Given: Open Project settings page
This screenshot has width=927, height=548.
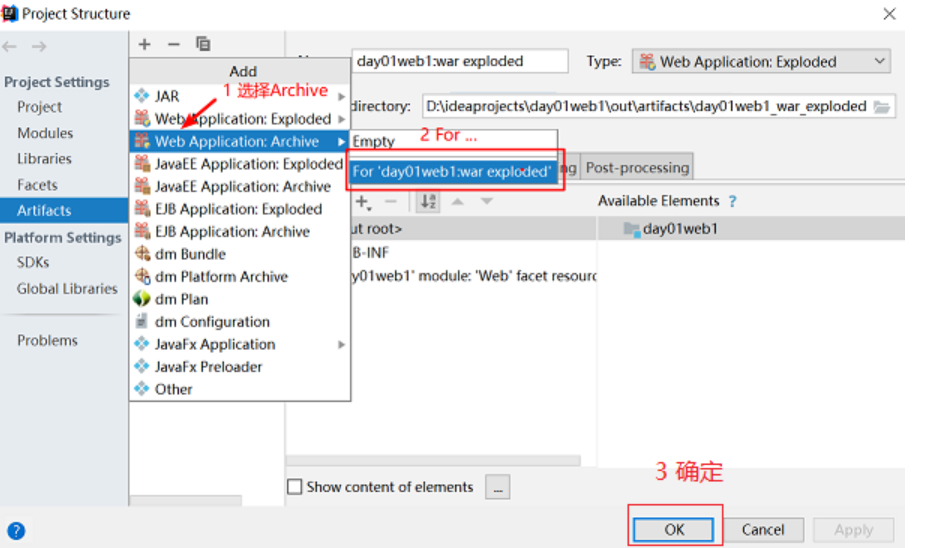Looking at the screenshot, I should [x=39, y=107].
